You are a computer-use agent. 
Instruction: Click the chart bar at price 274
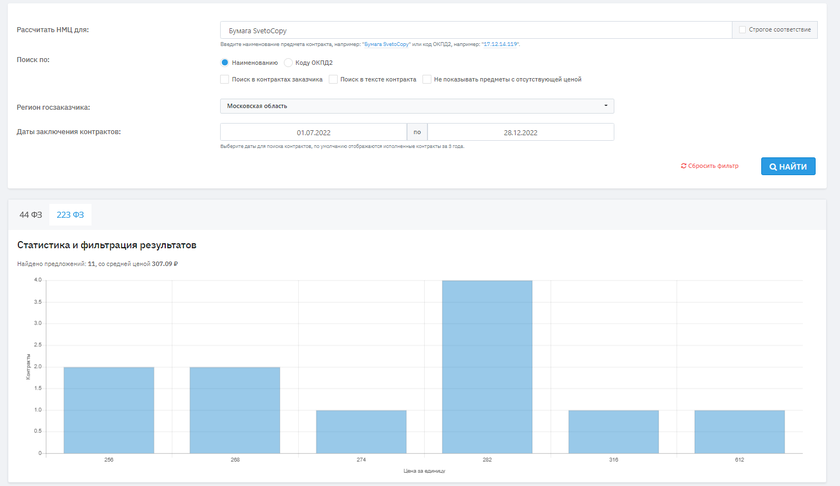[361, 431]
